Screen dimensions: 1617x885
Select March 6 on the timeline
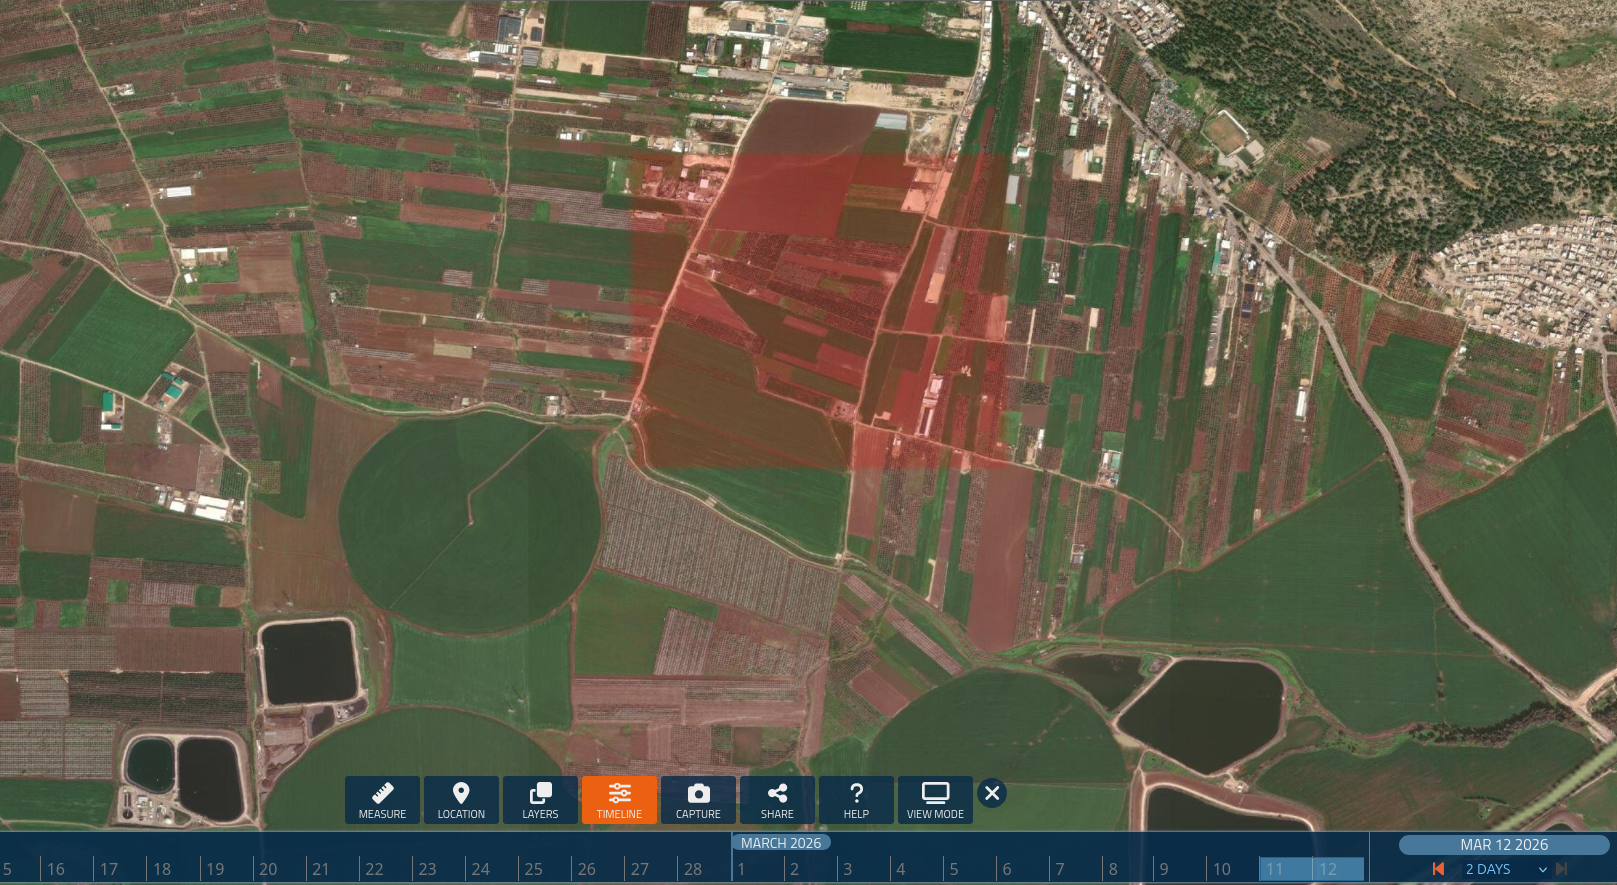[1007, 869]
